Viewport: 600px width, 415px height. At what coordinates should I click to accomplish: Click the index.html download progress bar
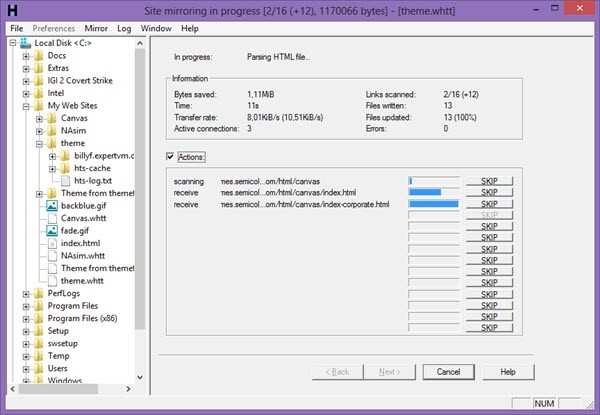434,192
